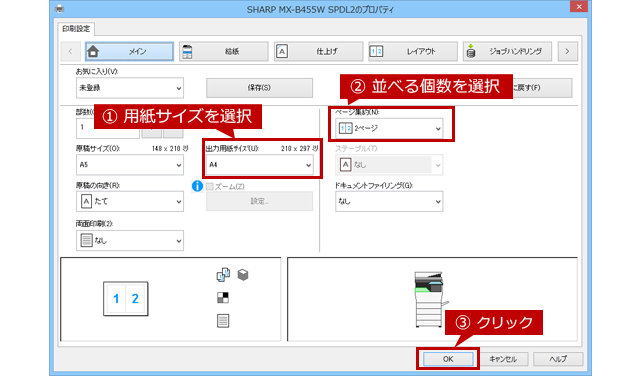Click the right arrow to show more tabs
640x376 pixels.
coord(567,51)
